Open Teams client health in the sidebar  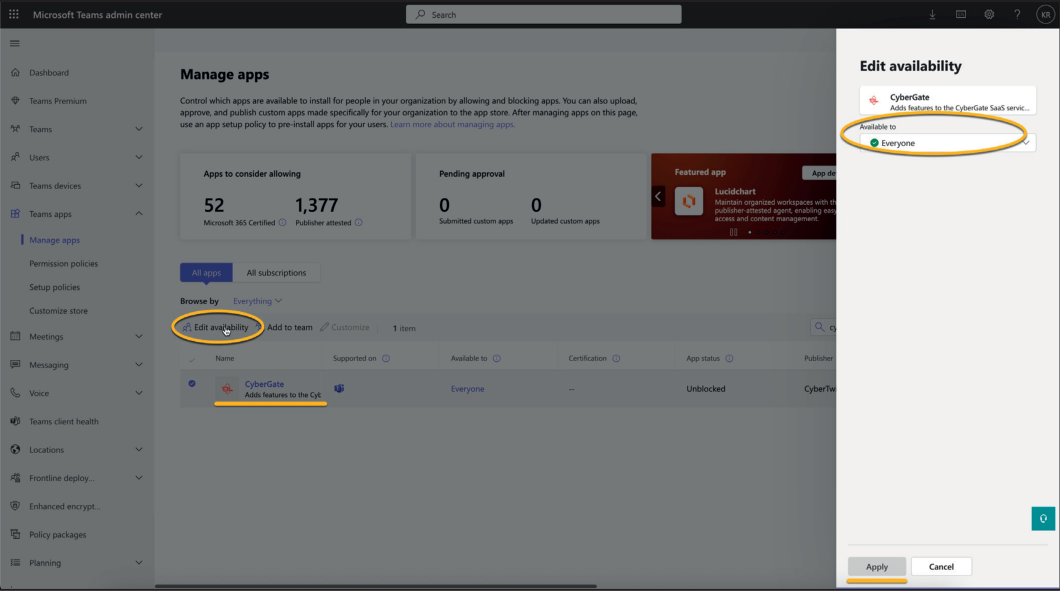(x=65, y=421)
